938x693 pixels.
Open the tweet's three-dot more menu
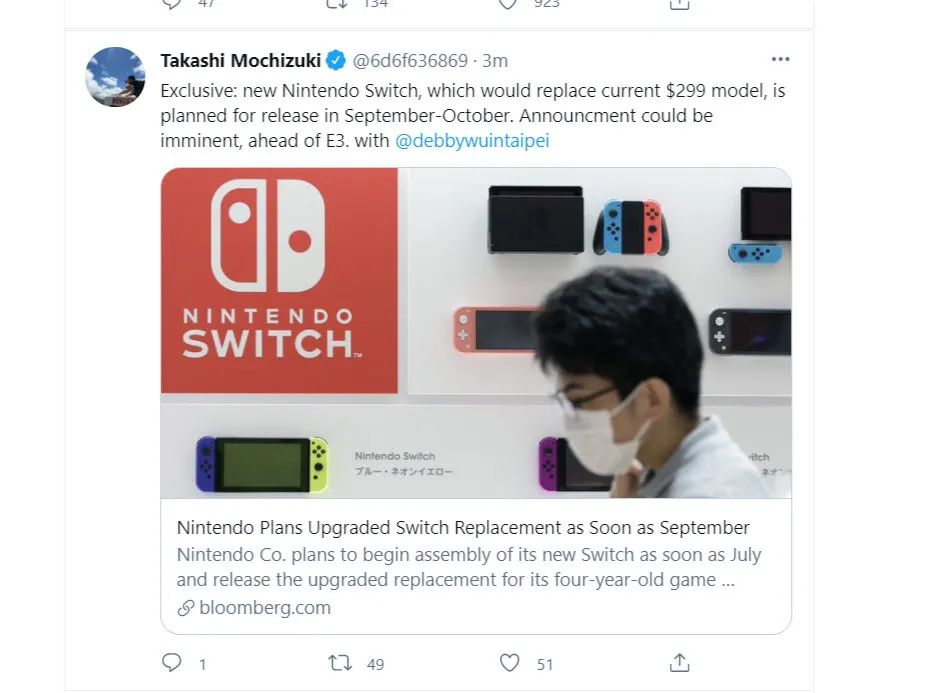780,60
